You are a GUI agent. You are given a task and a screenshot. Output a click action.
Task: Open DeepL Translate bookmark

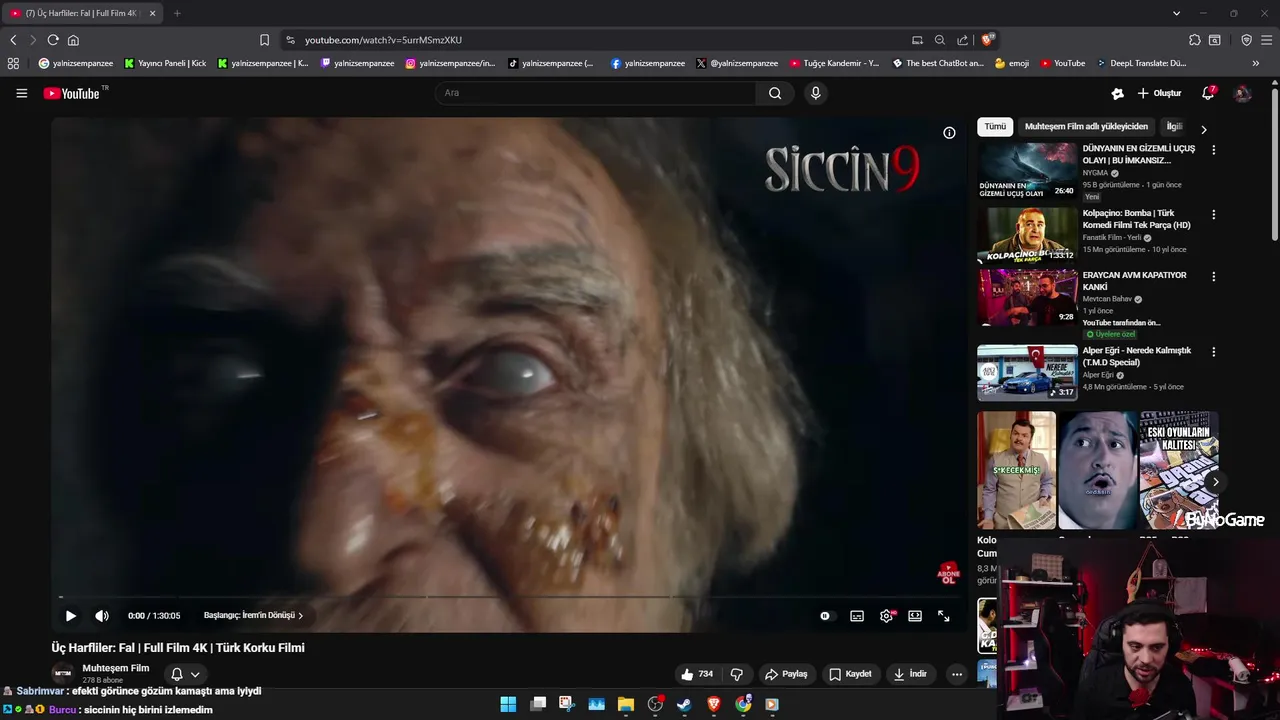click(x=1142, y=63)
